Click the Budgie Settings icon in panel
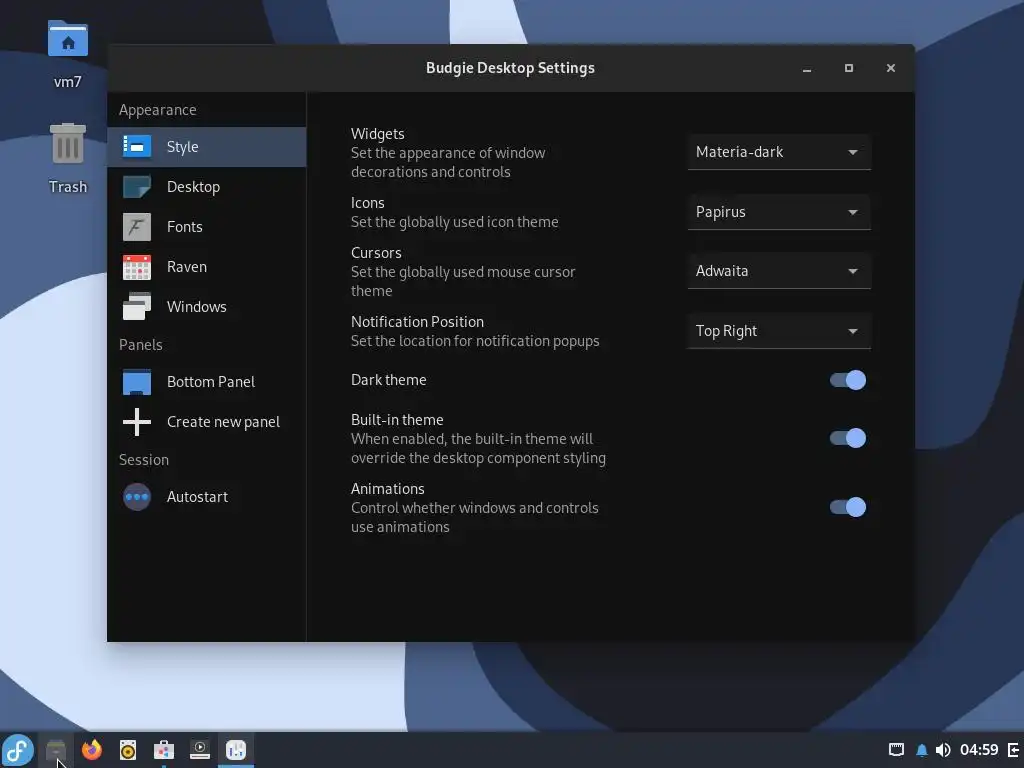Viewport: 1024px width, 768px height. point(236,750)
